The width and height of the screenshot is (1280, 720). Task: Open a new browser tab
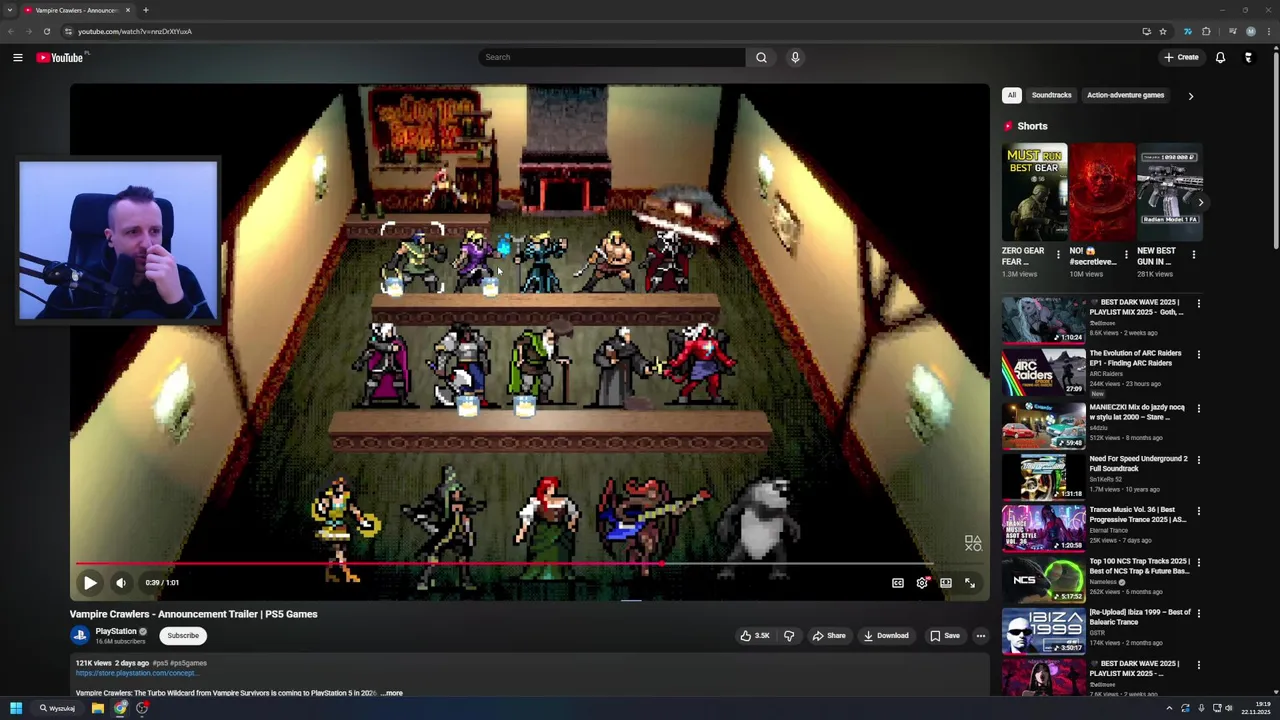coord(146,10)
